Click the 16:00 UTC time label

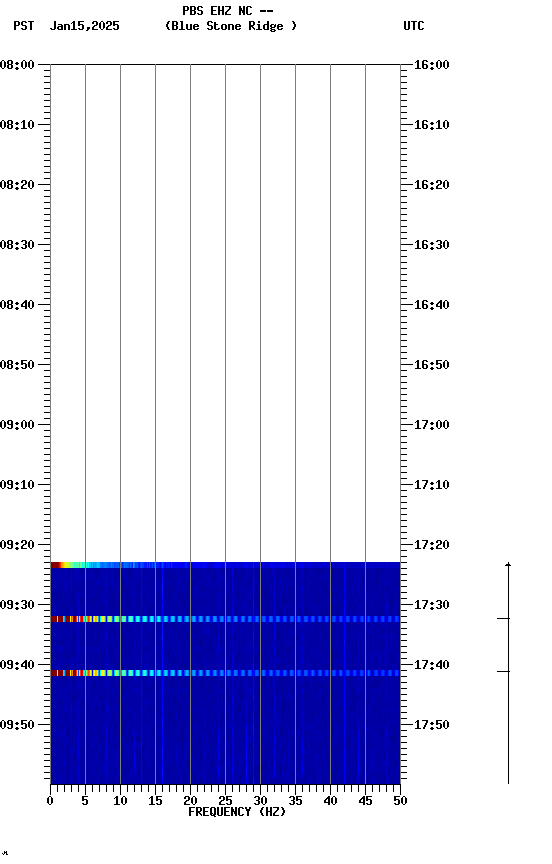tap(432, 65)
